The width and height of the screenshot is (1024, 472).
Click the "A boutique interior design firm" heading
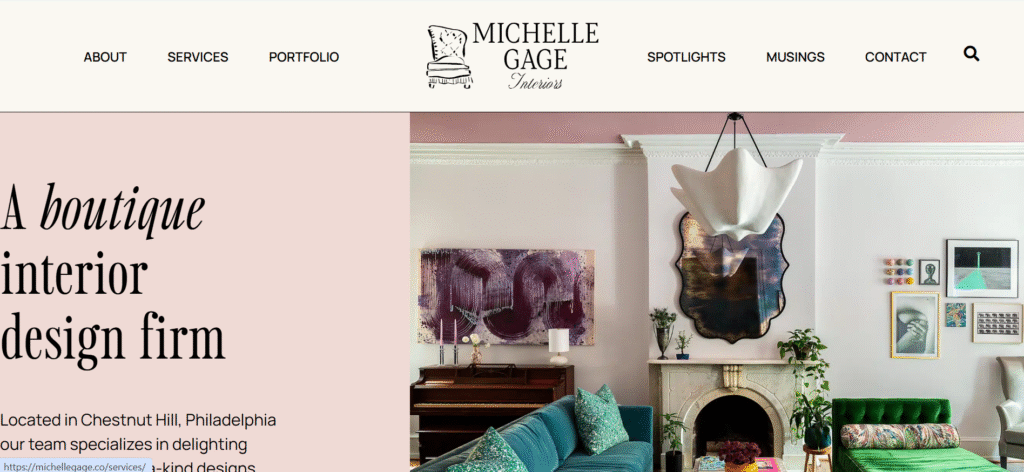112,274
